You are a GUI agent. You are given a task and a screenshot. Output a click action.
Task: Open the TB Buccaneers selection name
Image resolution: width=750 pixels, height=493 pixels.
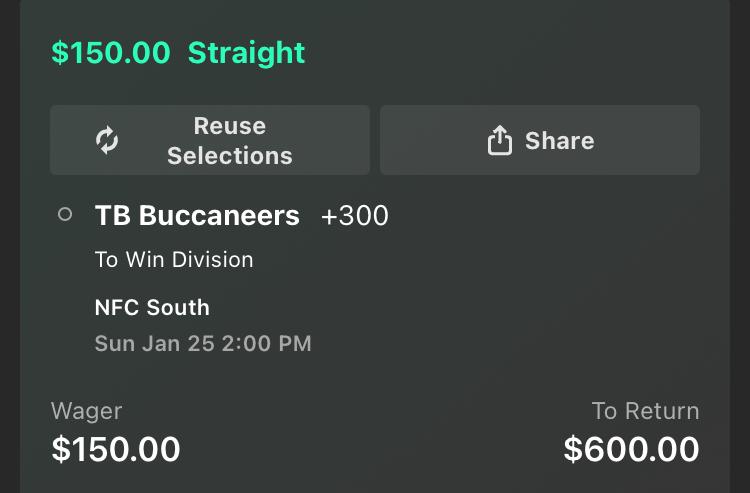(x=197, y=215)
